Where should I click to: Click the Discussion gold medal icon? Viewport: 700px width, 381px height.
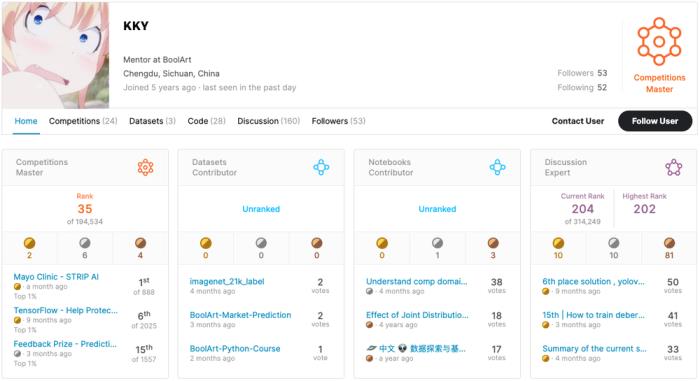(x=558, y=243)
